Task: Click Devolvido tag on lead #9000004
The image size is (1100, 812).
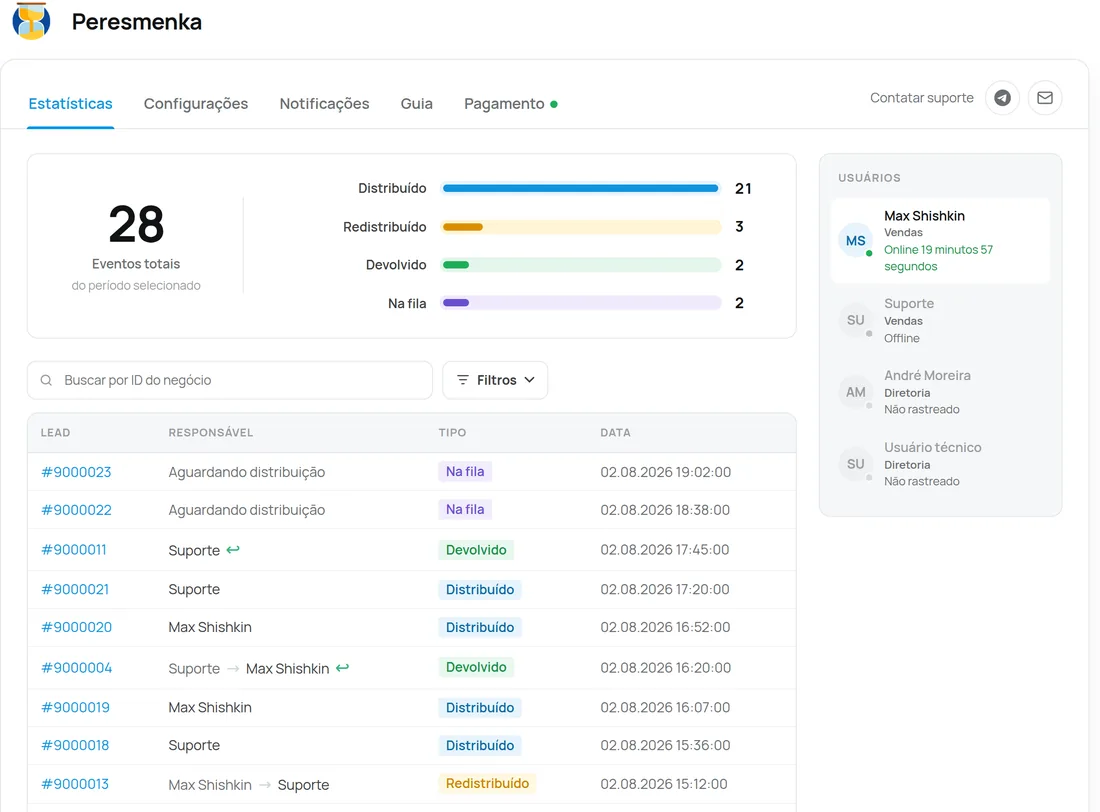Action: click(476, 667)
